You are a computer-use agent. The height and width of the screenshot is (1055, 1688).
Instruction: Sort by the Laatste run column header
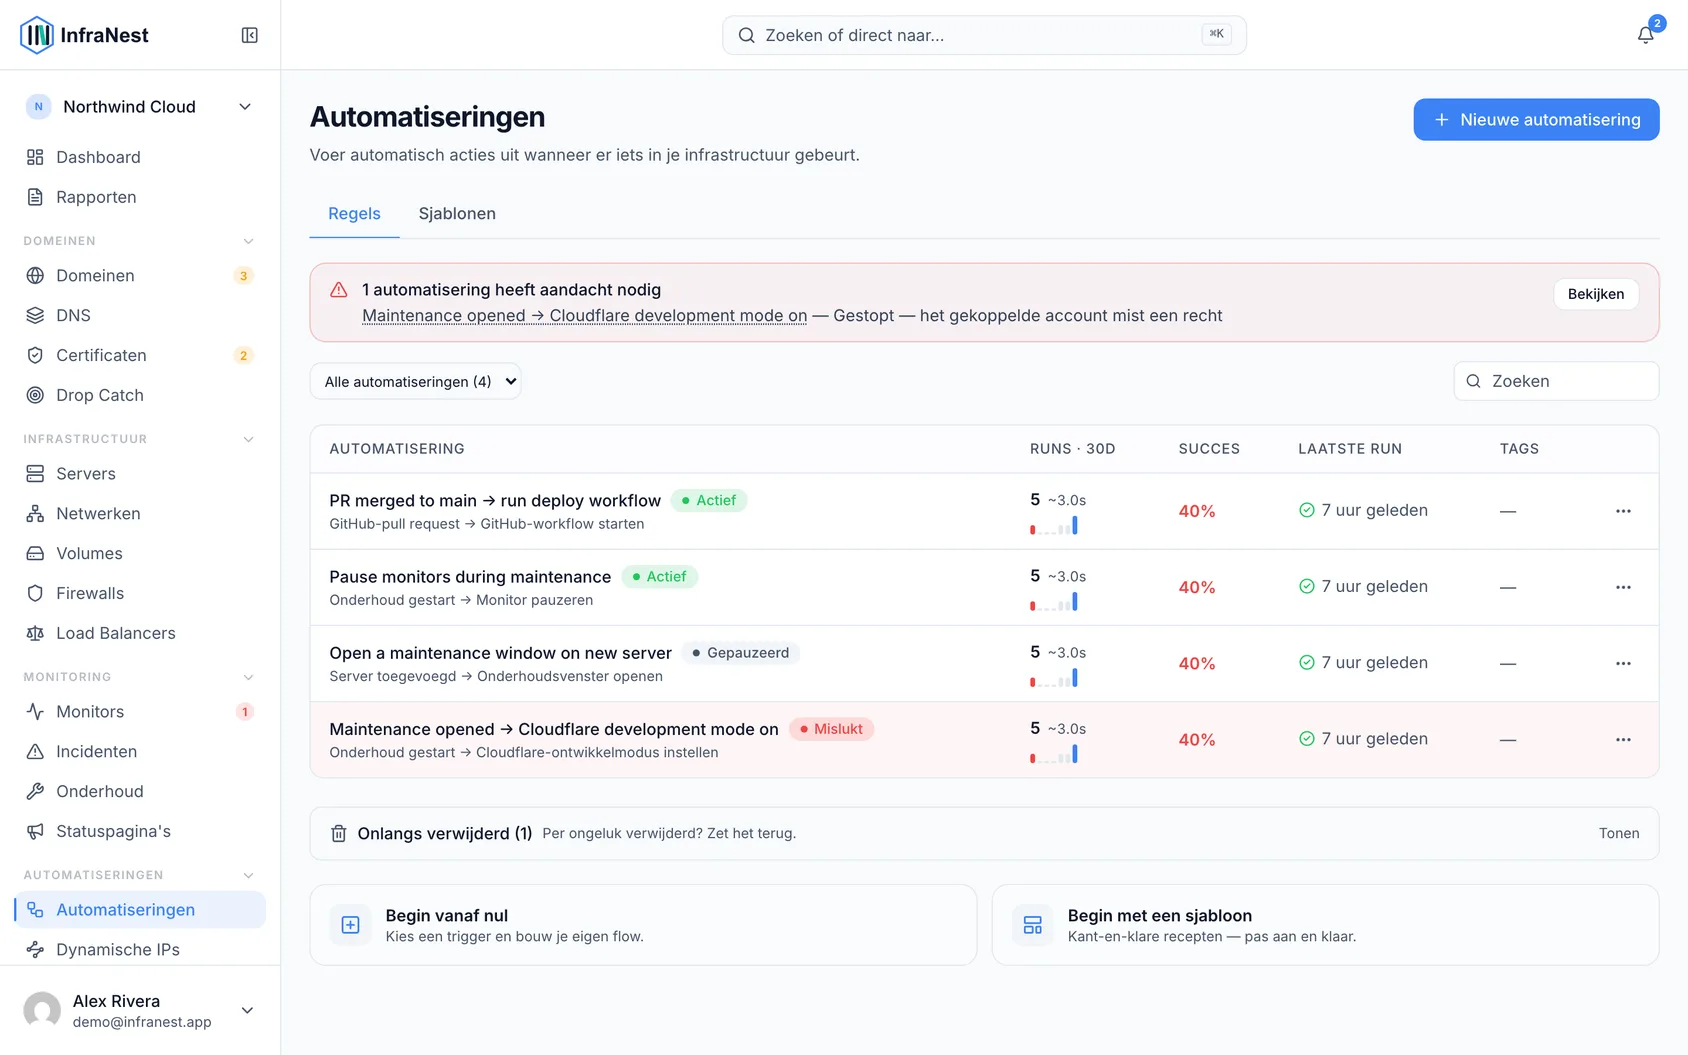click(x=1350, y=449)
